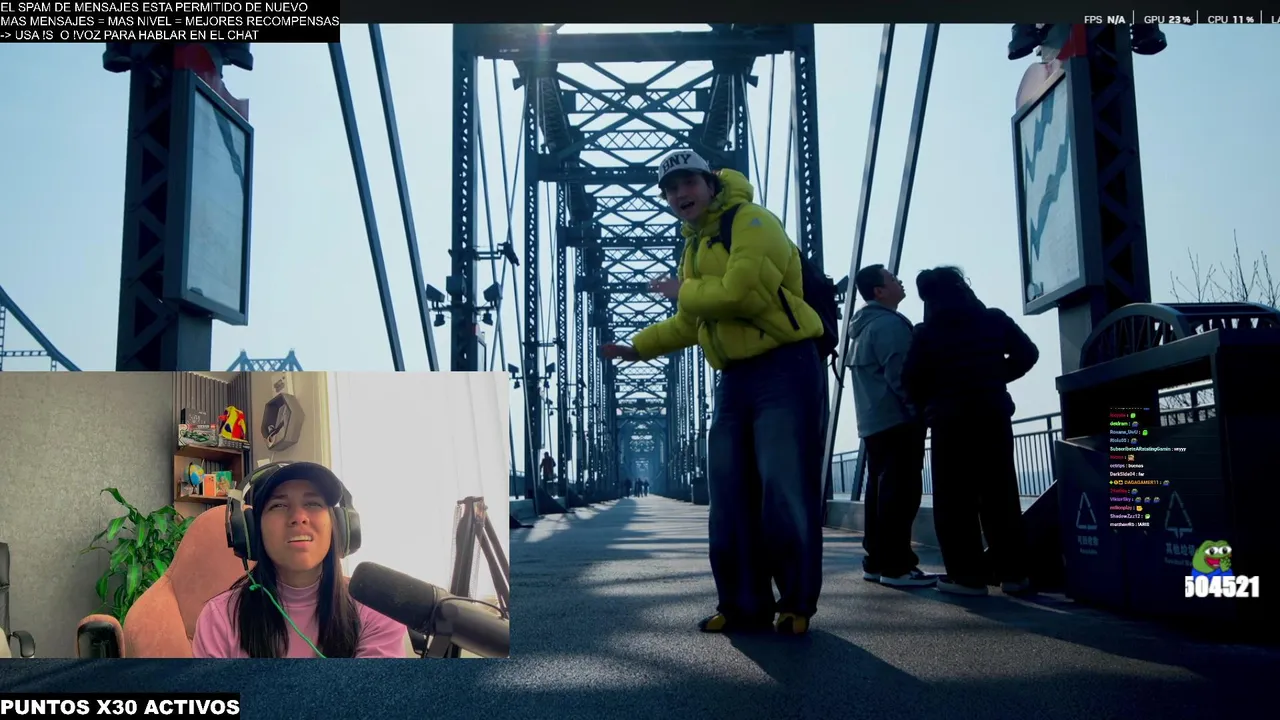The image size is (1280, 720).
Task: Click the spam-permitted announcement line
Action: (154, 7)
